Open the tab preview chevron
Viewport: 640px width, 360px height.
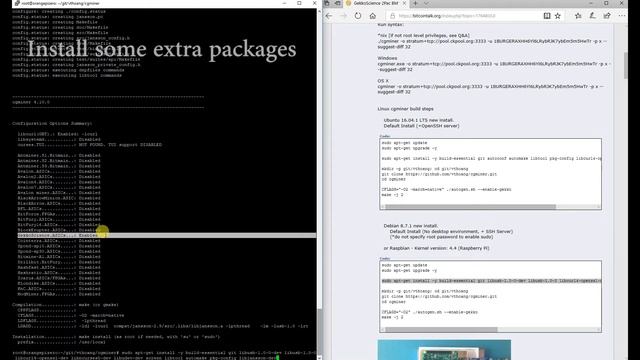click(426, 3)
